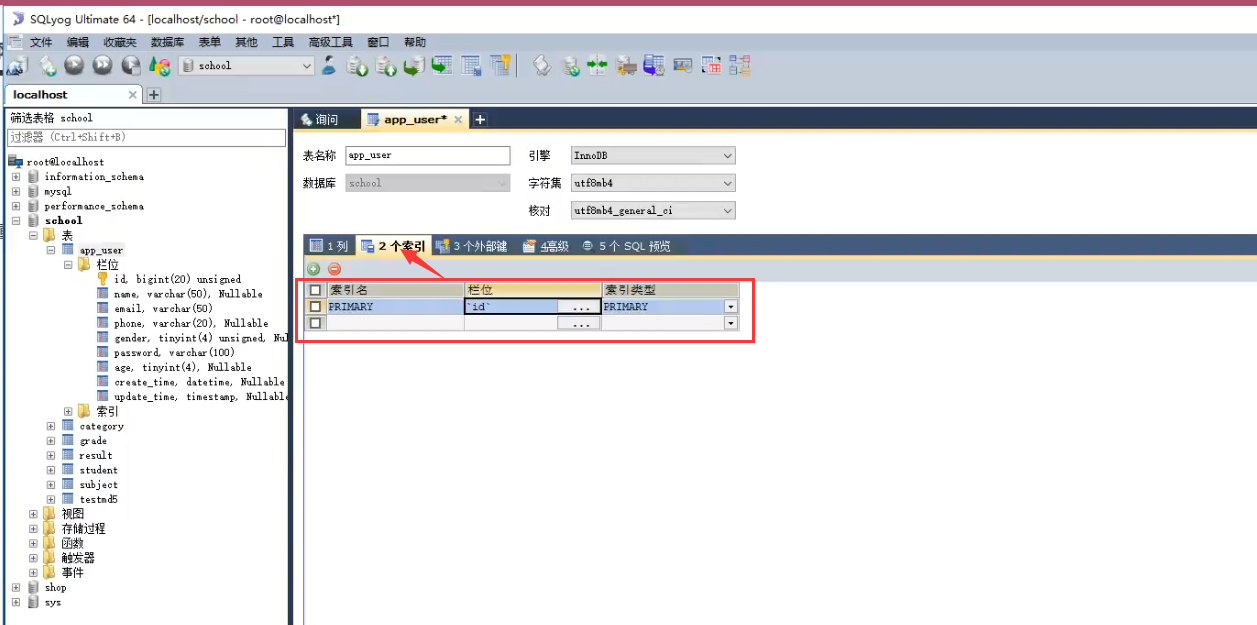Open the utf8mb4 charset dropdown
The image size is (1257, 625).
click(x=727, y=183)
